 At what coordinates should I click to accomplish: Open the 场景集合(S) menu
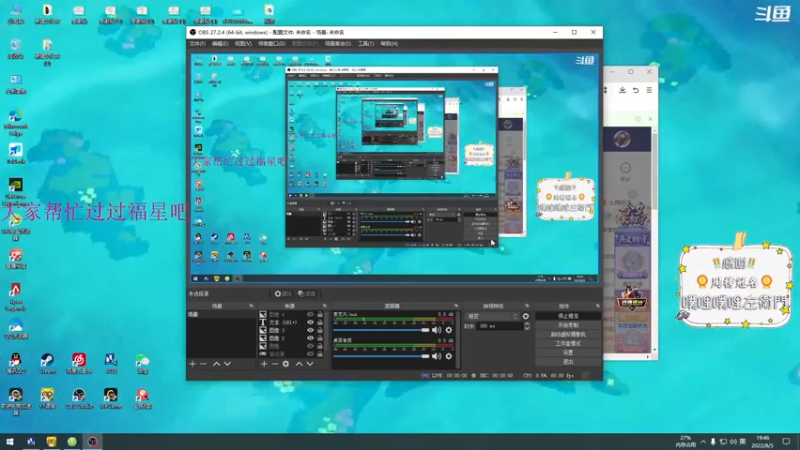pos(338,44)
